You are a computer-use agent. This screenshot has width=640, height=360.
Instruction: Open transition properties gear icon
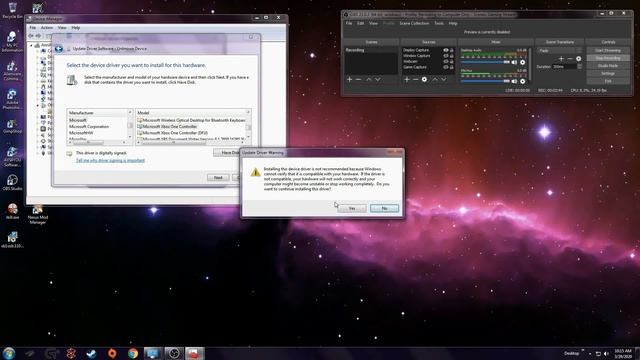pyautogui.click(x=578, y=59)
